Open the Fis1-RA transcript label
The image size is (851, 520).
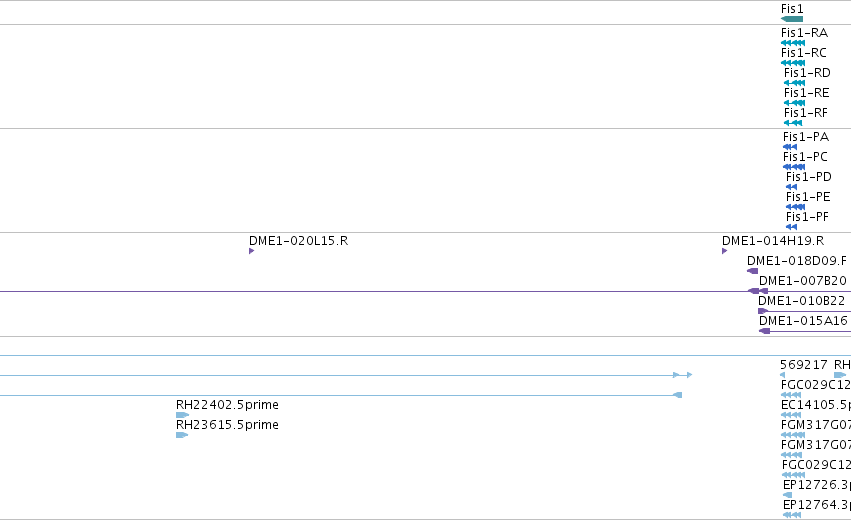point(804,33)
